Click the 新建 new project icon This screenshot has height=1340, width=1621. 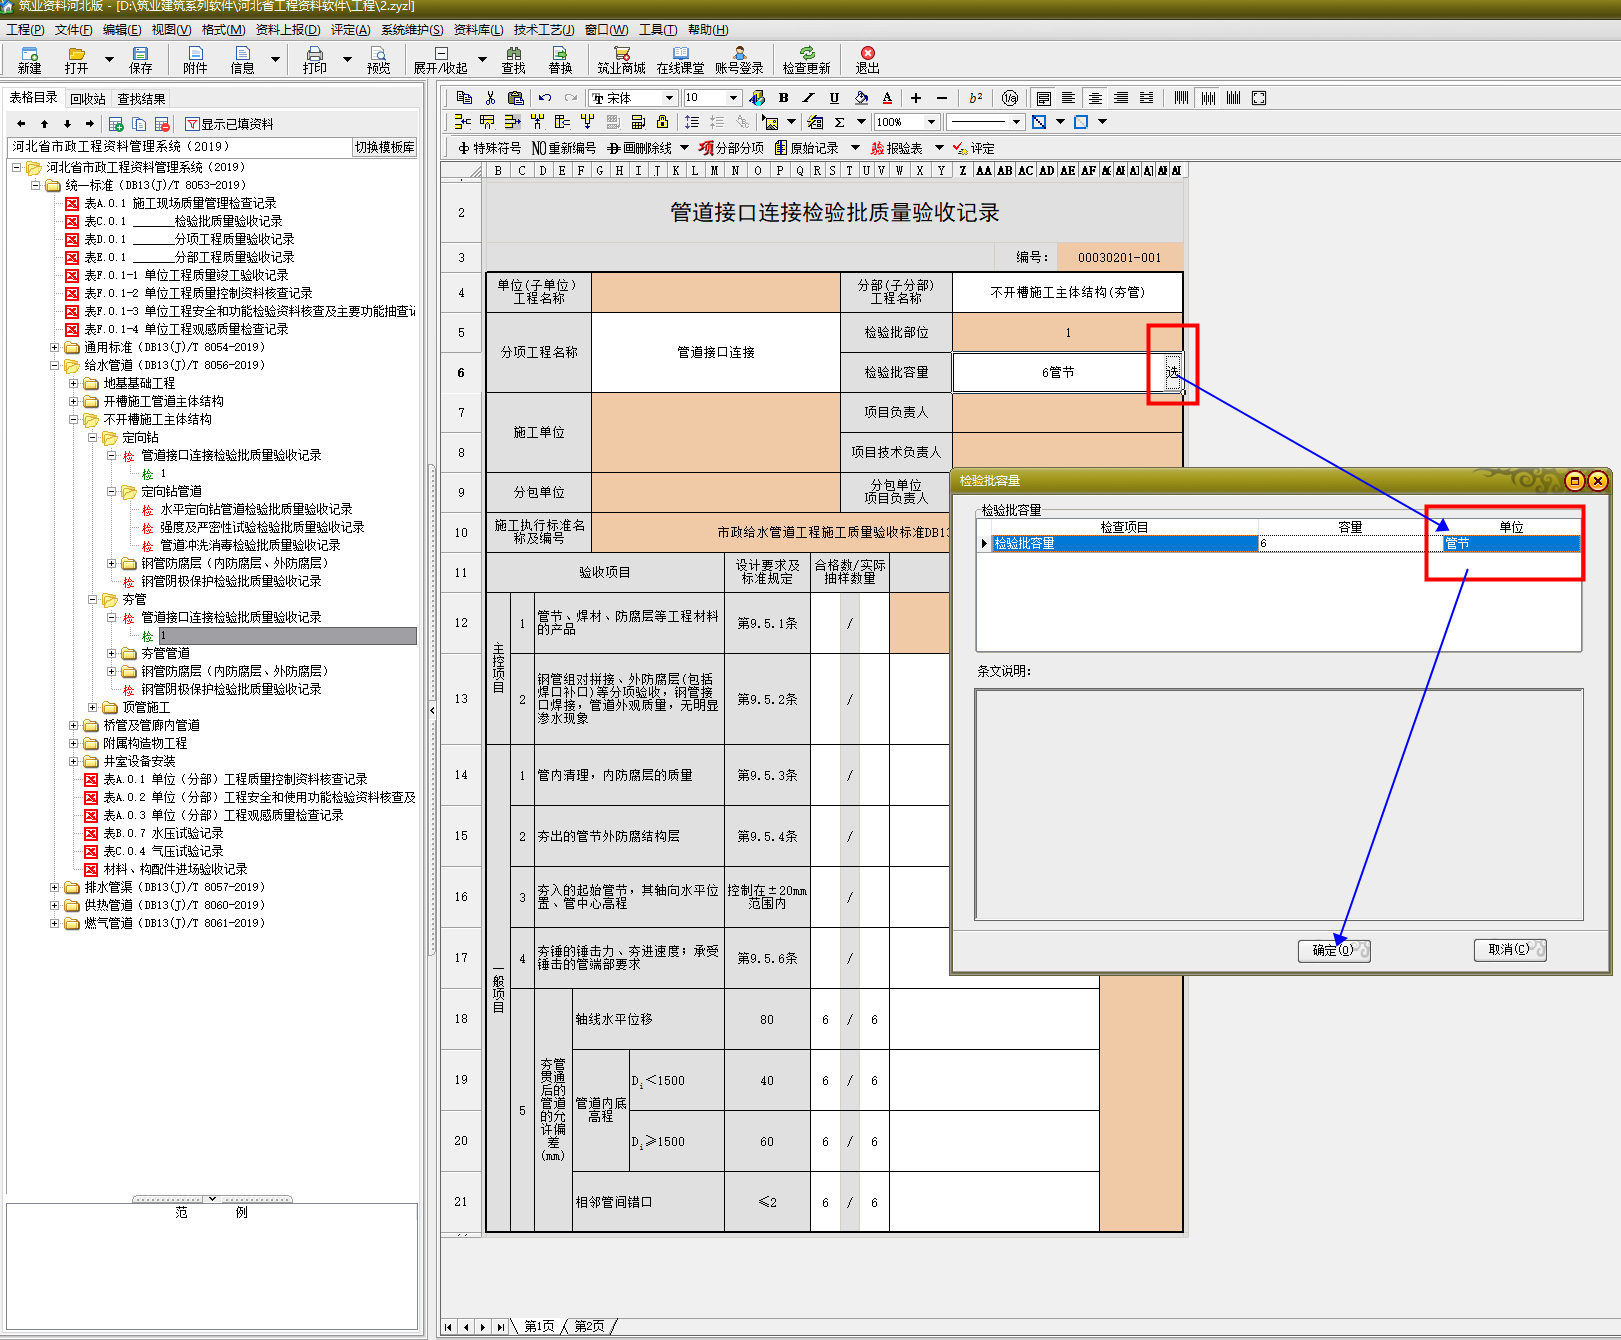coord(30,60)
